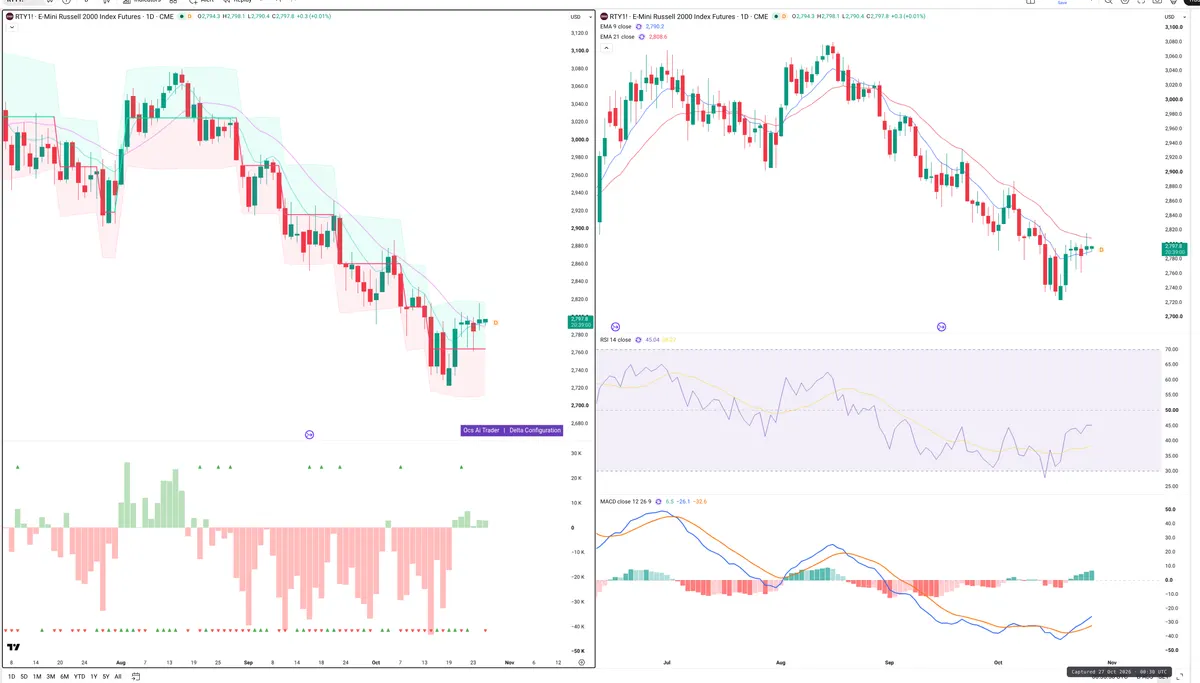Screen dimensions: 1200x683
Task: Click the MACD close 12 26 9 label
Action: [x=626, y=501]
